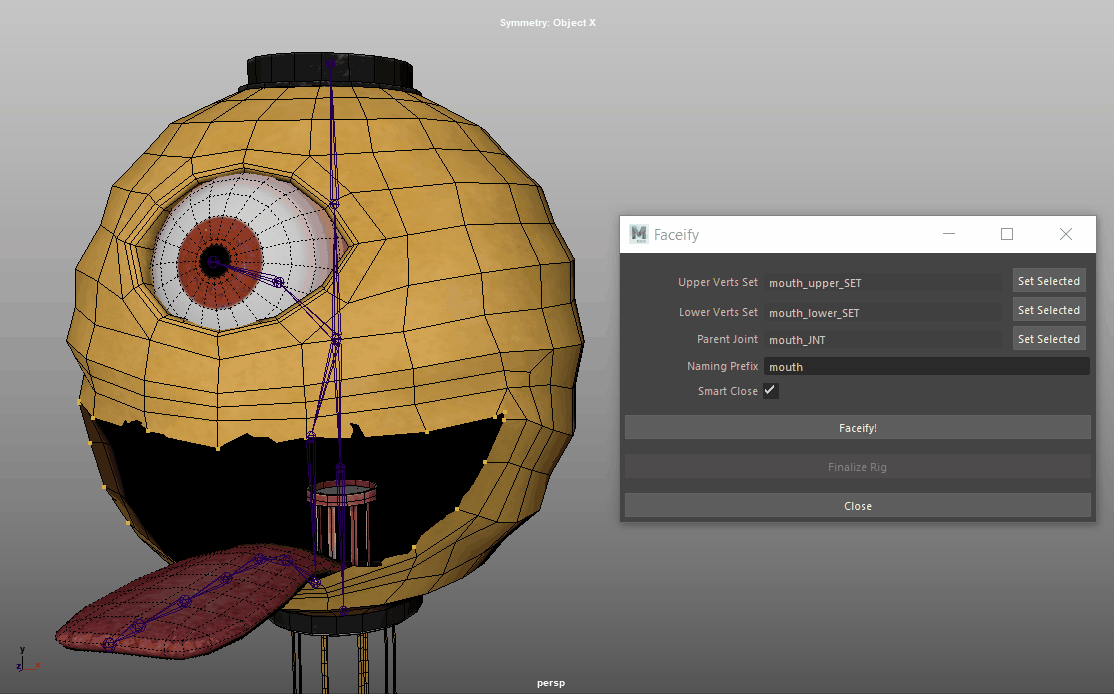Set Selected for Lower Verts Set
The image size is (1114, 694).
(x=1049, y=310)
